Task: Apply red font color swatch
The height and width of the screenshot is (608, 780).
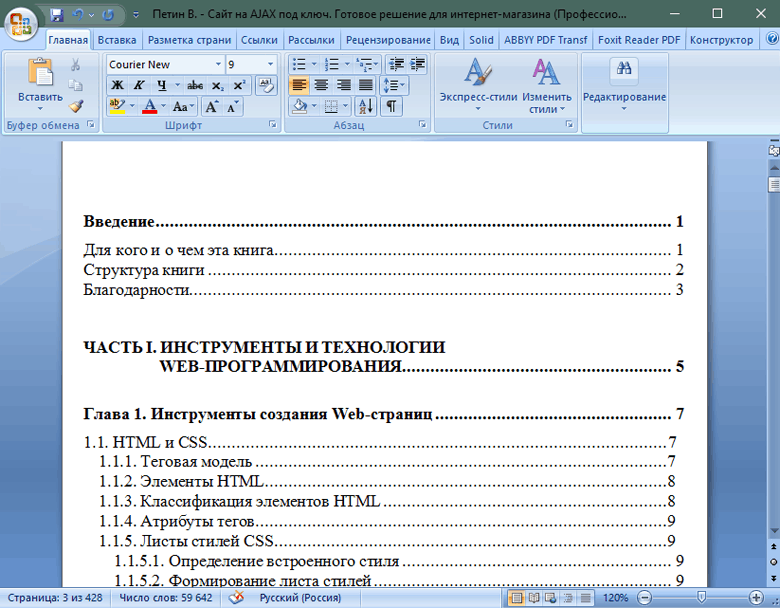Action: 150,106
